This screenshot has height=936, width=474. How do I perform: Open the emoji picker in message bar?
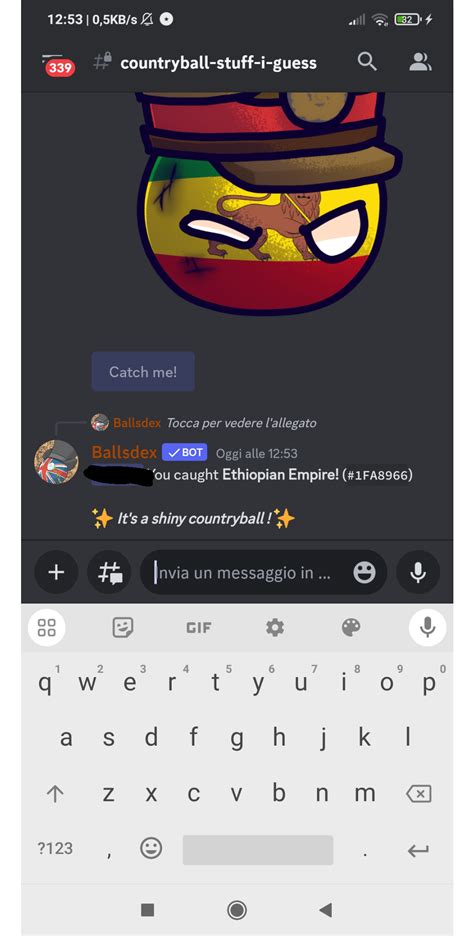coord(364,572)
